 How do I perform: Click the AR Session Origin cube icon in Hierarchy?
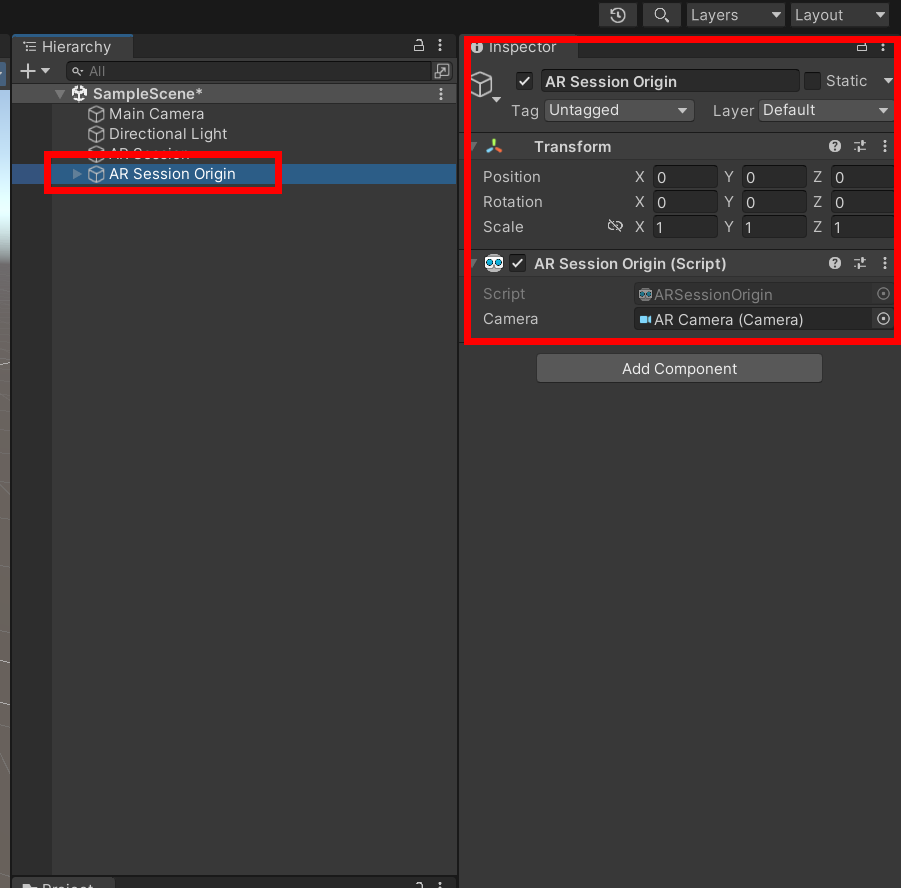point(96,174)
